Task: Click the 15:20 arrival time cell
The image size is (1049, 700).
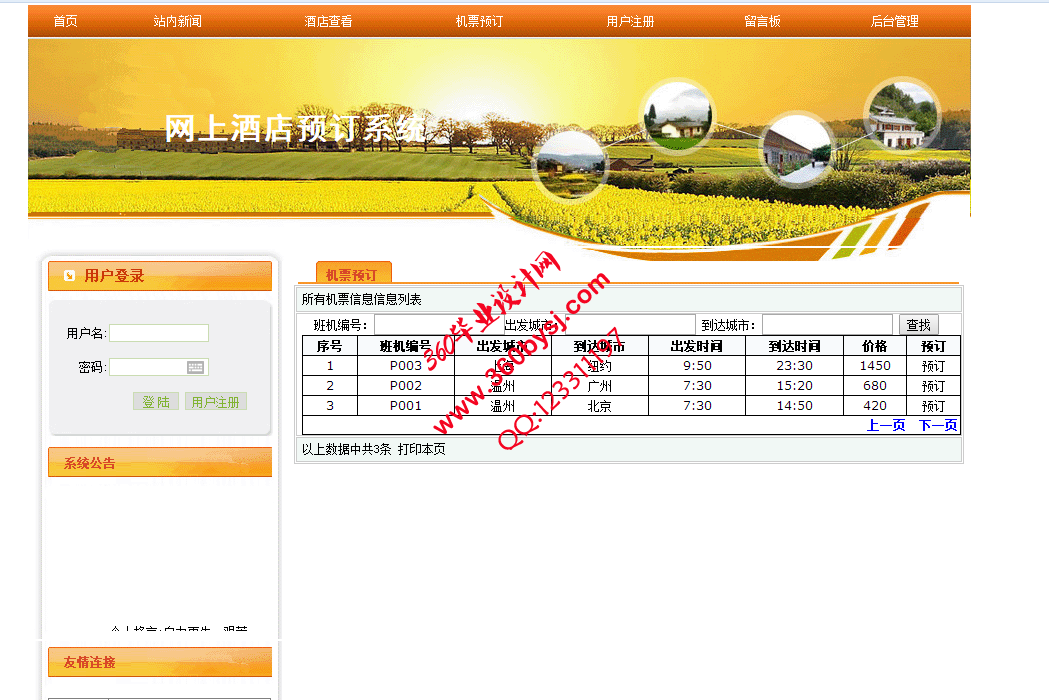Action: click(x=794, y=386)
